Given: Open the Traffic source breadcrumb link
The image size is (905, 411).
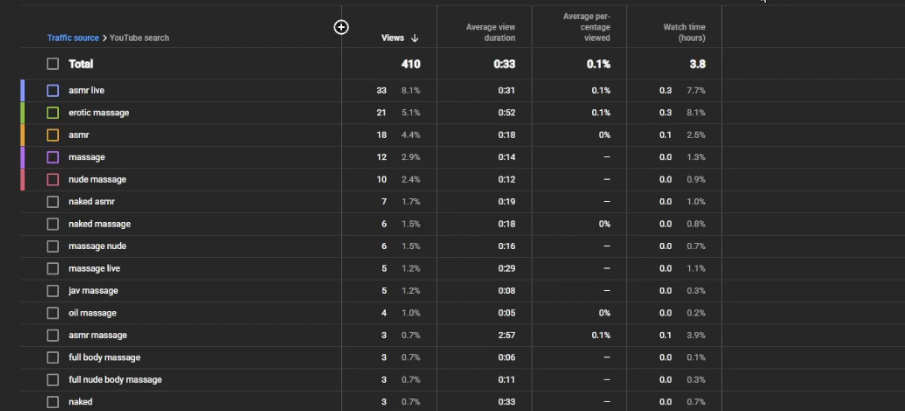Looking at the screenshot, I should pyautogui.click(x=73, y=38).
